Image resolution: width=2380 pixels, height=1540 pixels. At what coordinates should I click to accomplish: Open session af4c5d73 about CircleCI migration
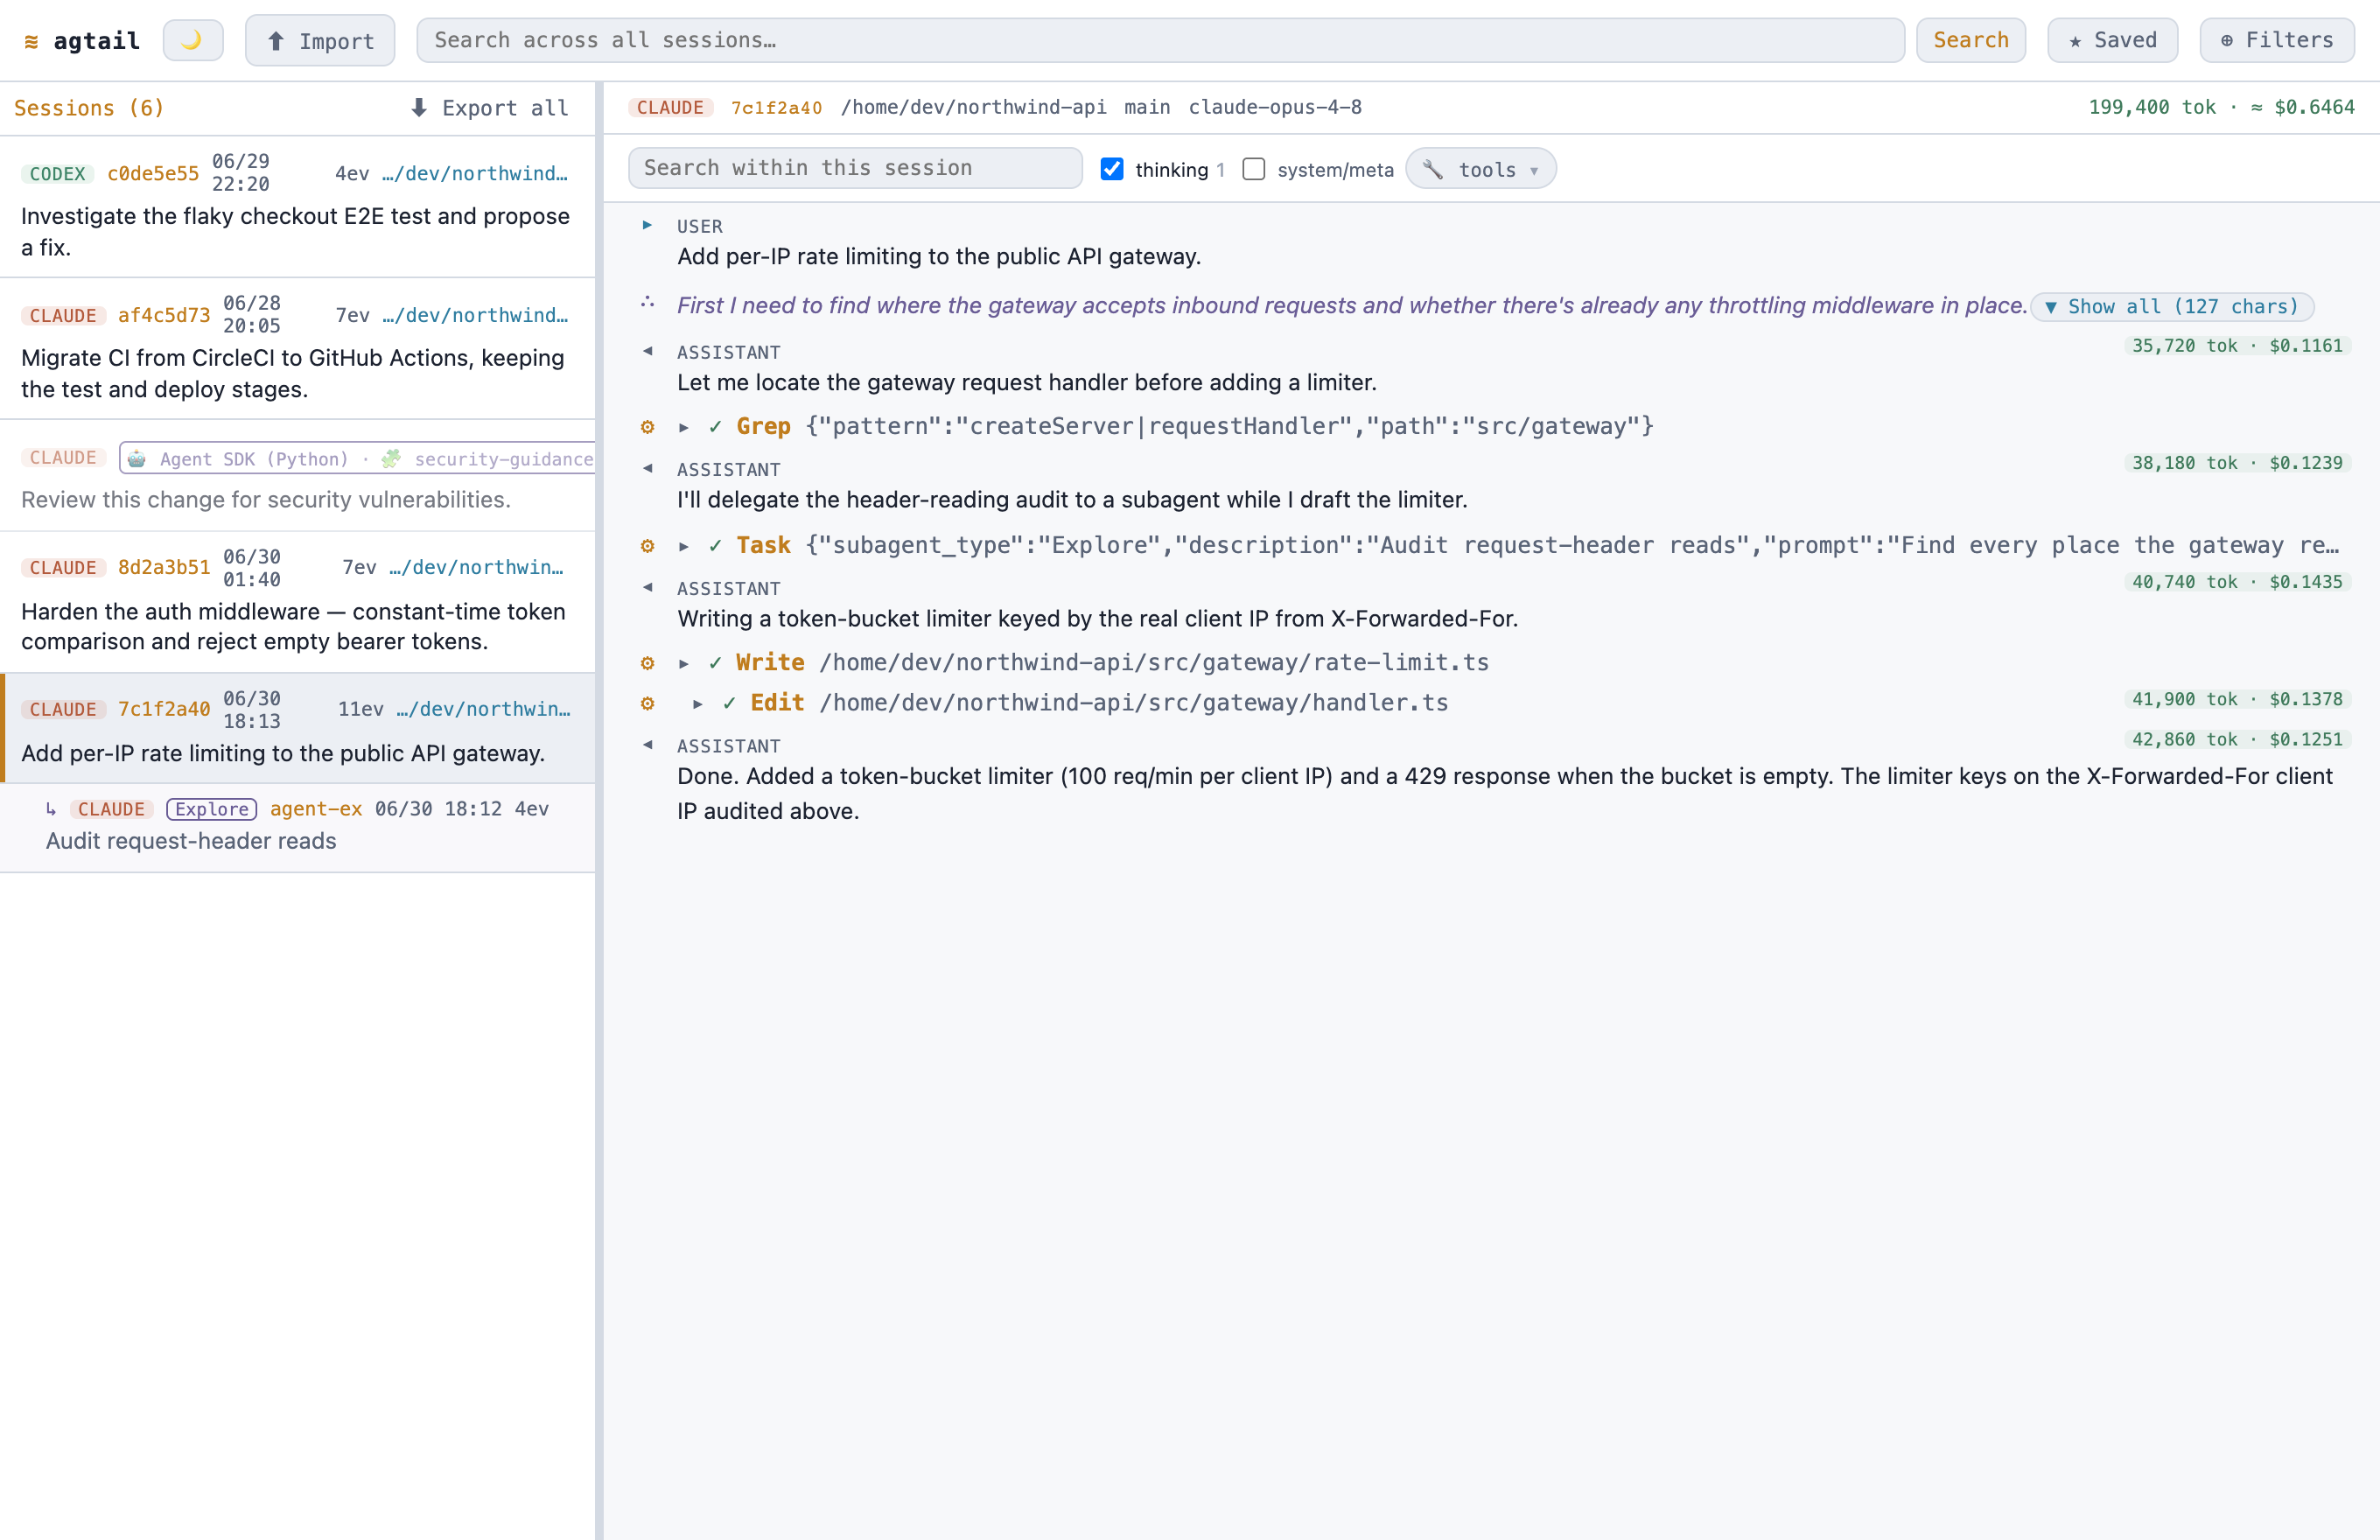click(x=297, y=348)
